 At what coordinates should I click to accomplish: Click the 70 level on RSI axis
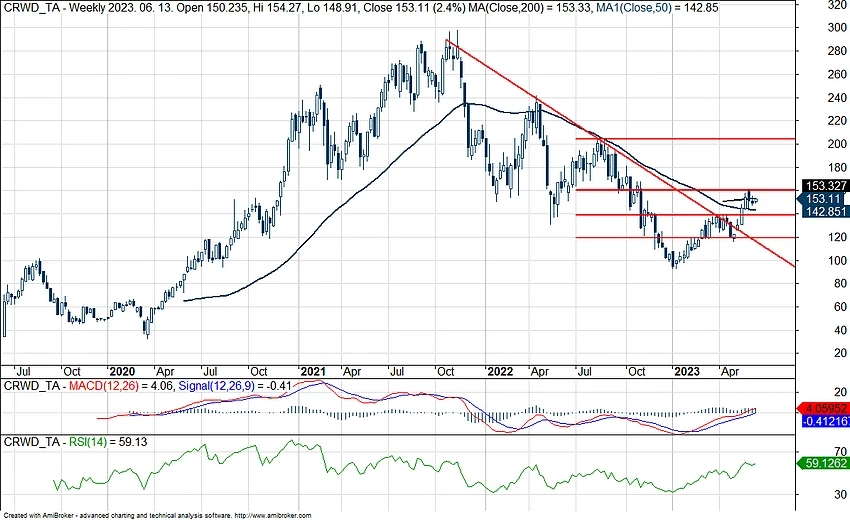tap(840, 452)
